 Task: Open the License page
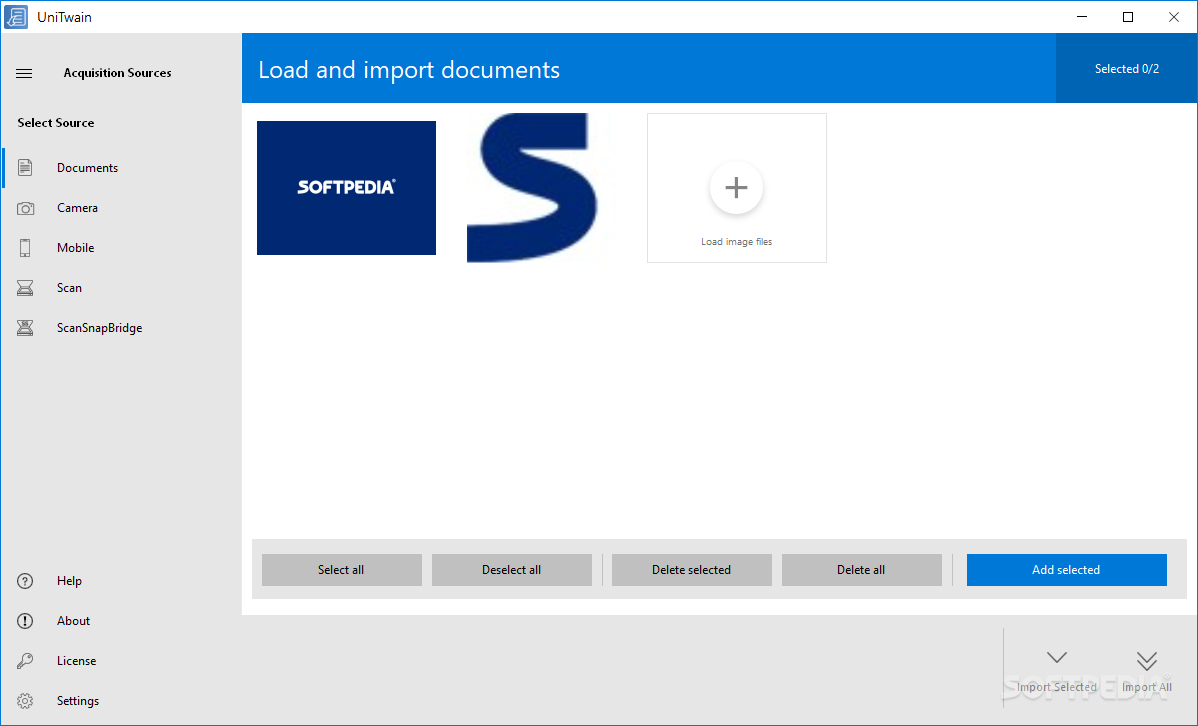(121, 661)
